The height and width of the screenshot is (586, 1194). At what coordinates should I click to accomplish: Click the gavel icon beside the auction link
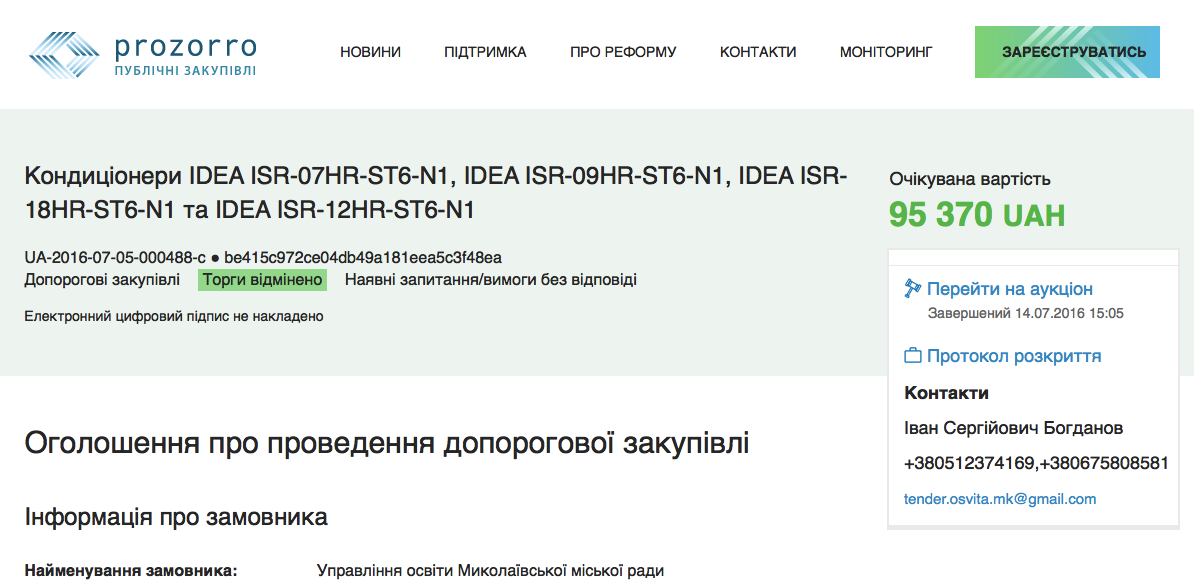pyautogui.click(x=912, y=289)
